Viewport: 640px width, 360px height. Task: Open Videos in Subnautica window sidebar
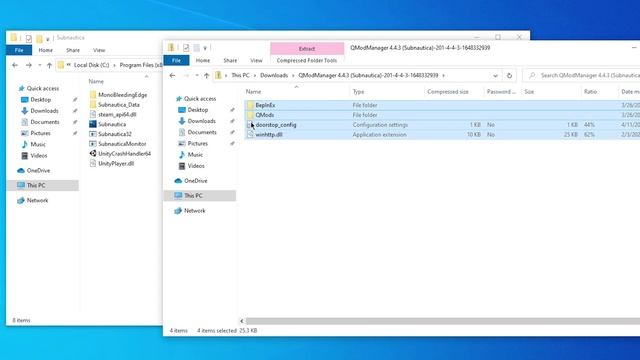39,156
